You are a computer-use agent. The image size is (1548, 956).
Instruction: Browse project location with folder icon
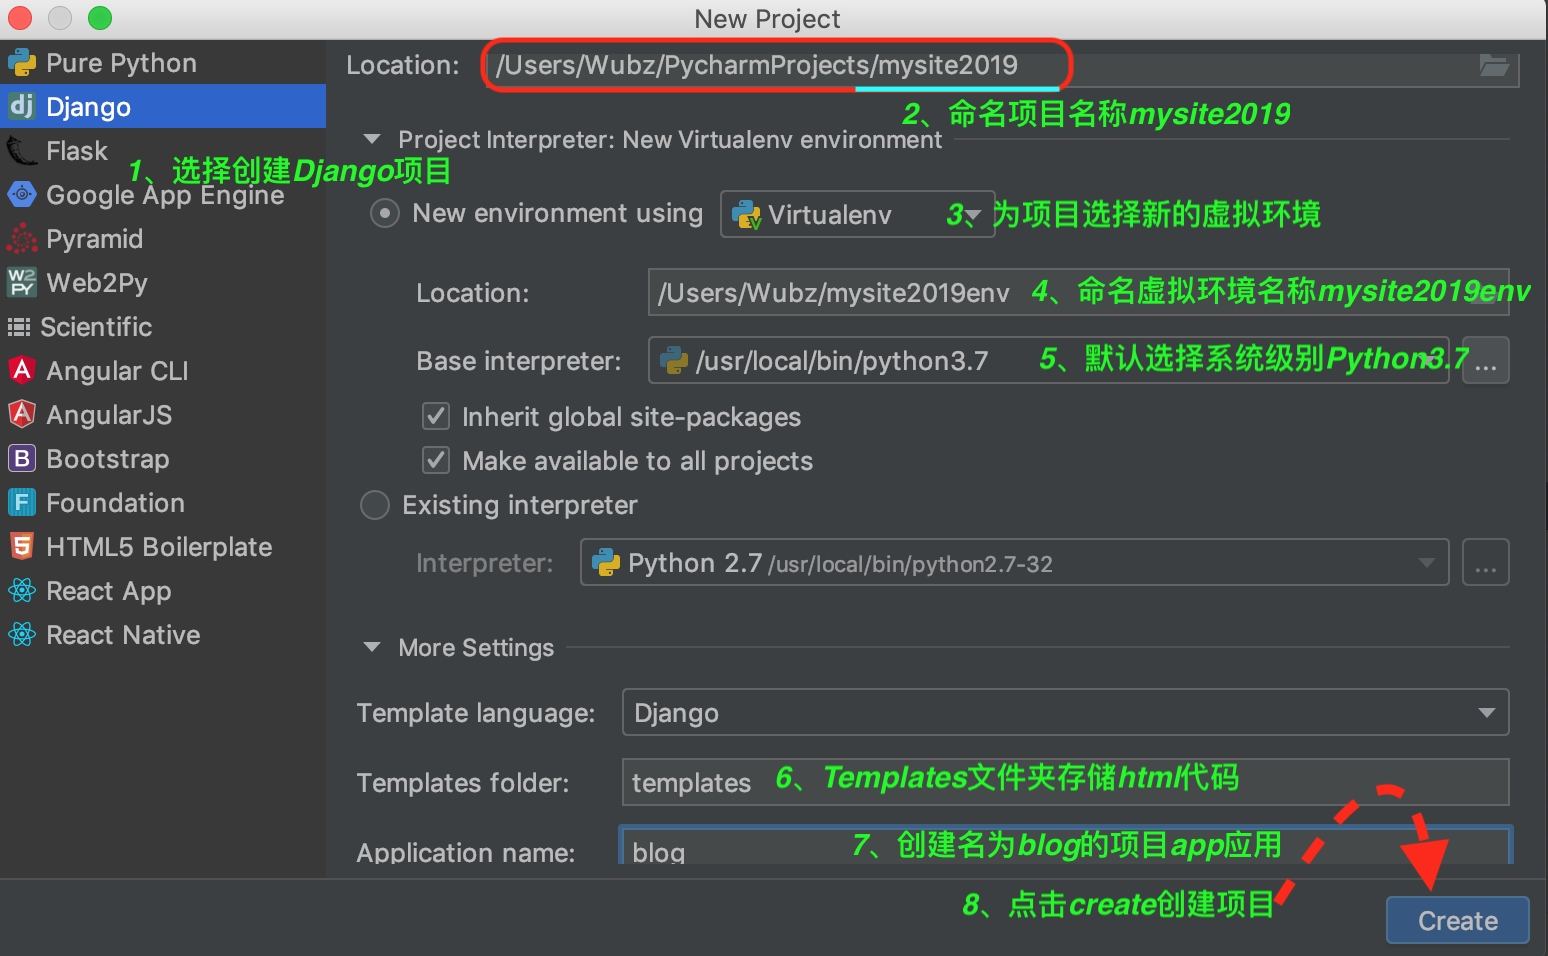pos(1494,65)
